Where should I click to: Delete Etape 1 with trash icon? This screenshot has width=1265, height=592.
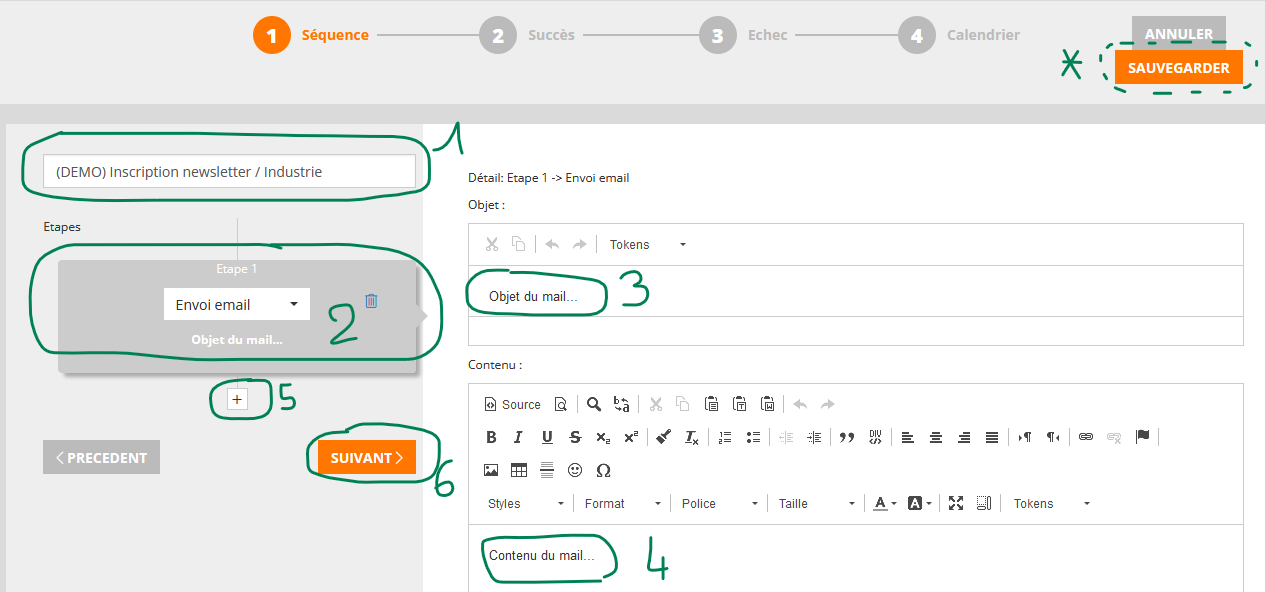coord(371,301)
